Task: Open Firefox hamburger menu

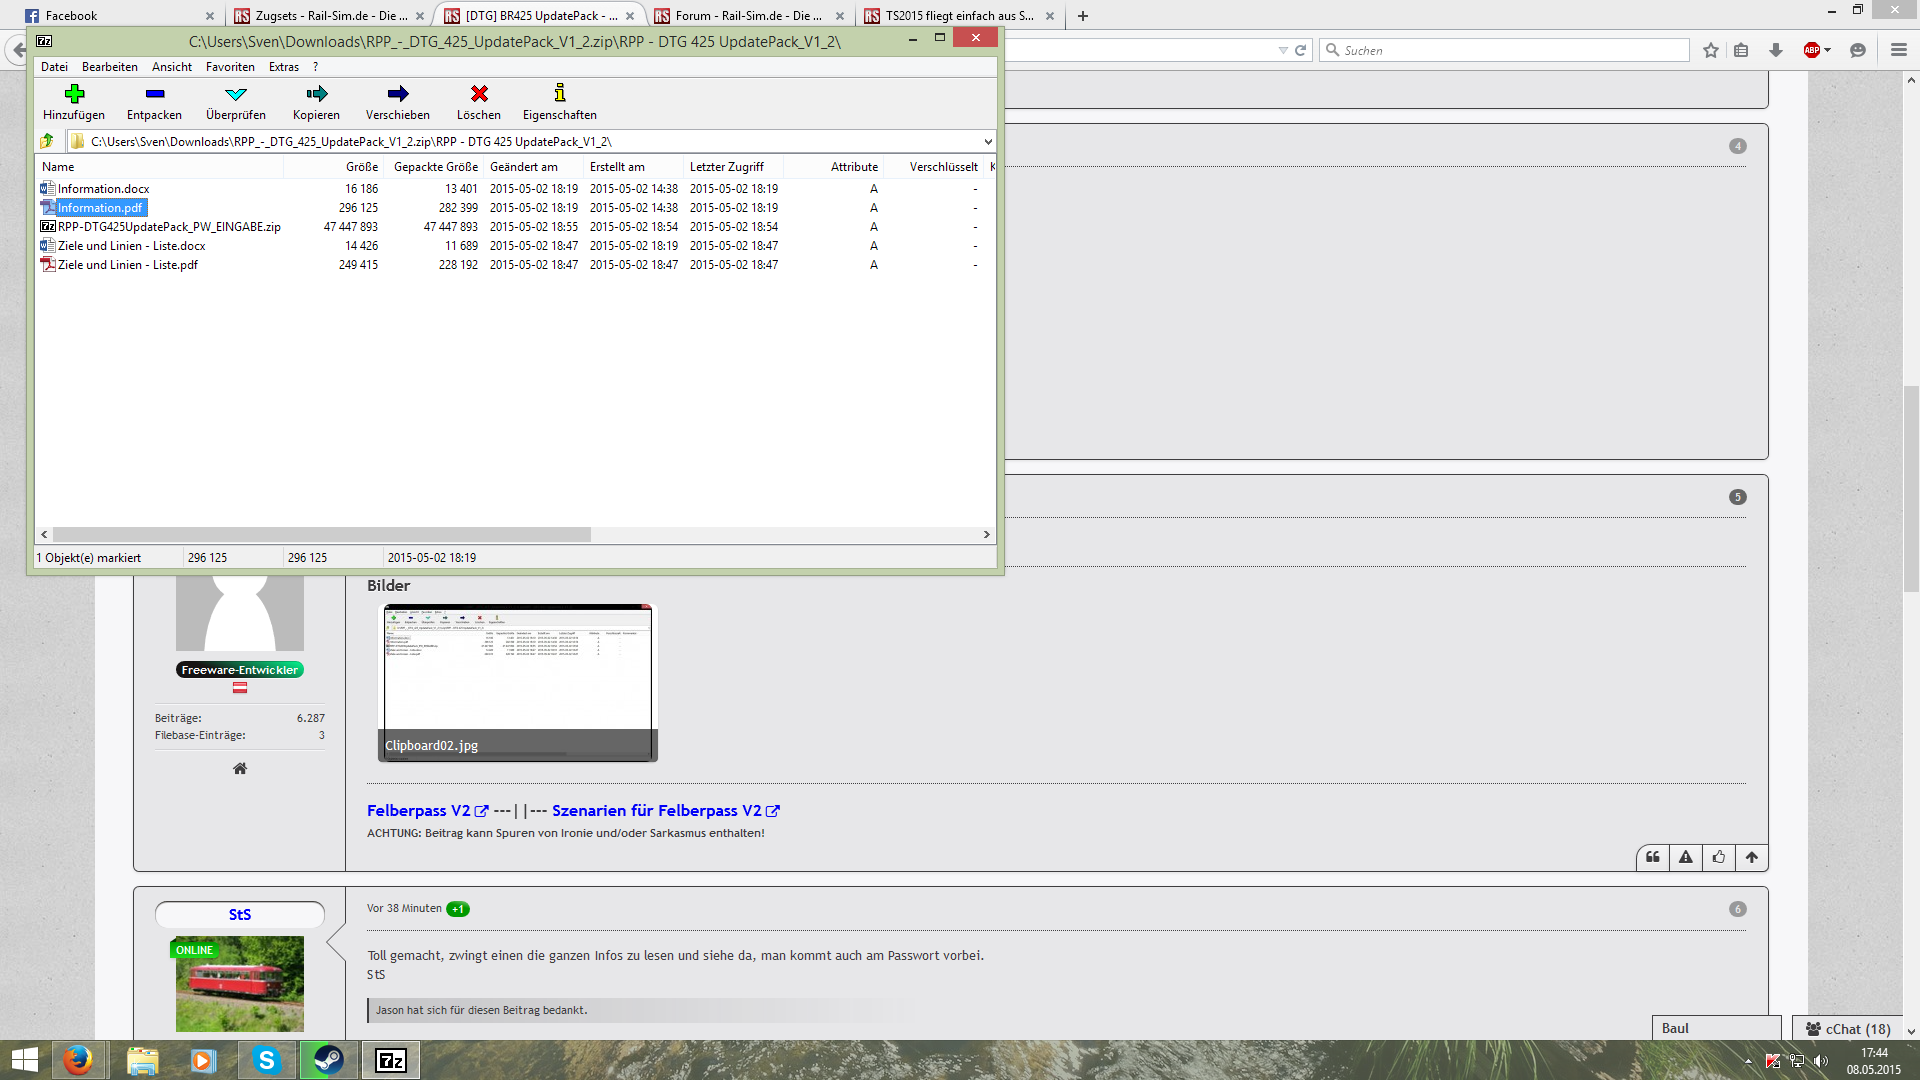Action: click(1898, 50)
